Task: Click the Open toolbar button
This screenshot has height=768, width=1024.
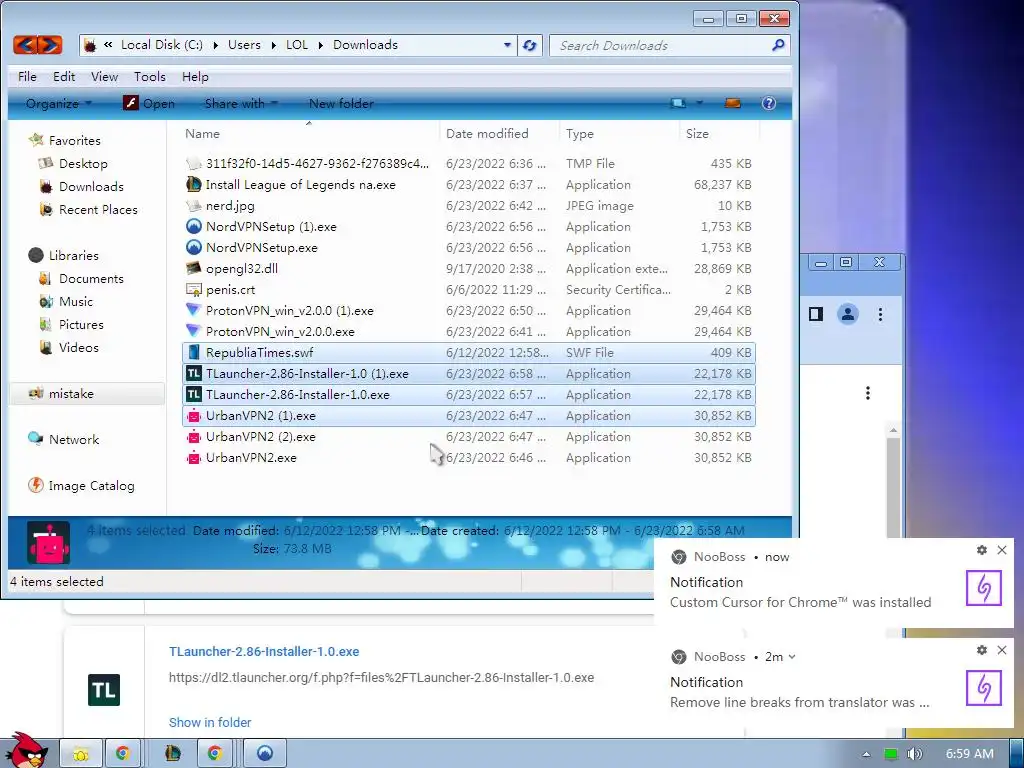Action: click(x=149, y=103)
